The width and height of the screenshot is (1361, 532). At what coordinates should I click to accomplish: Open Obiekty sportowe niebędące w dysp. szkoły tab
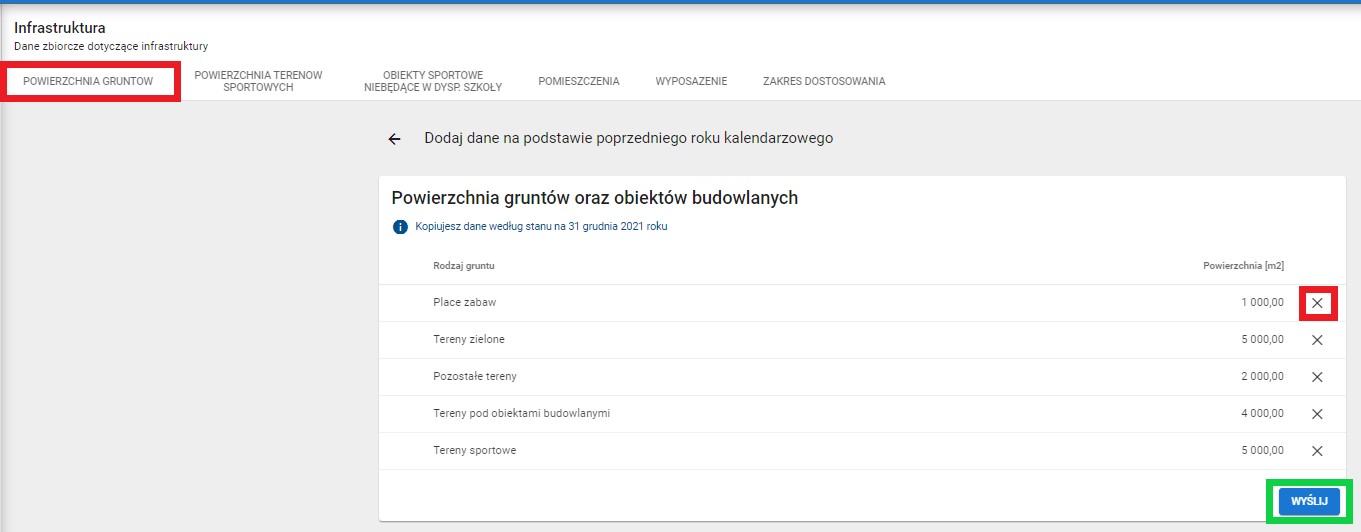point(433,81)
